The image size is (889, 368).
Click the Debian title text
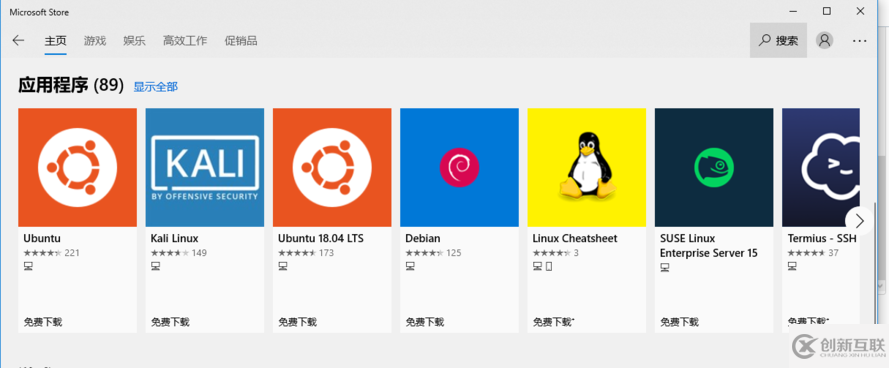point(423,238)
